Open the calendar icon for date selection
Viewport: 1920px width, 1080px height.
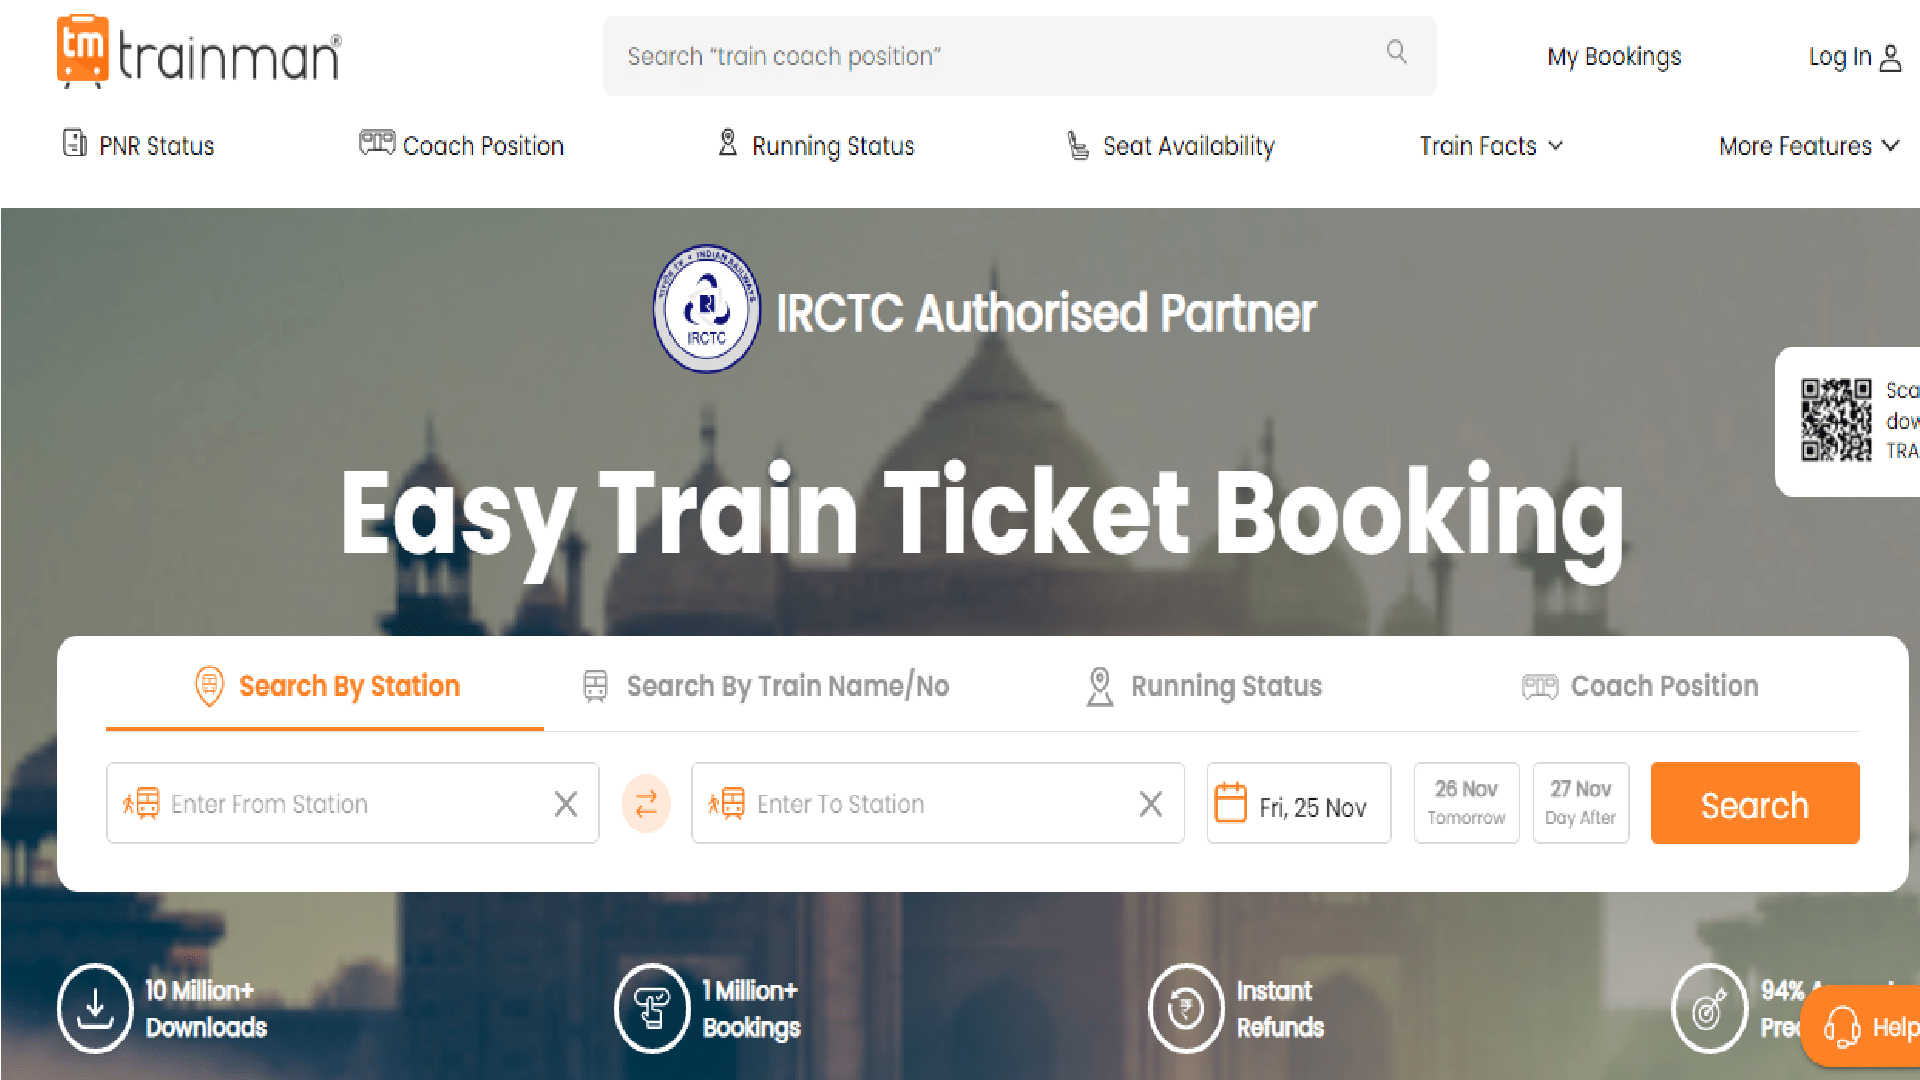1232,802
